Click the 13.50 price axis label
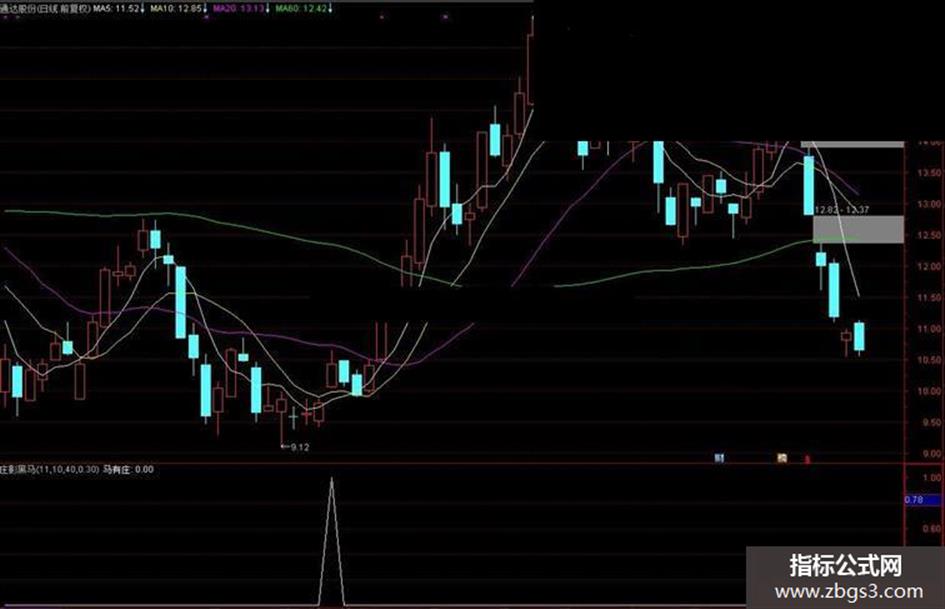Screen dimensions: 945x609 pos(928,173)
